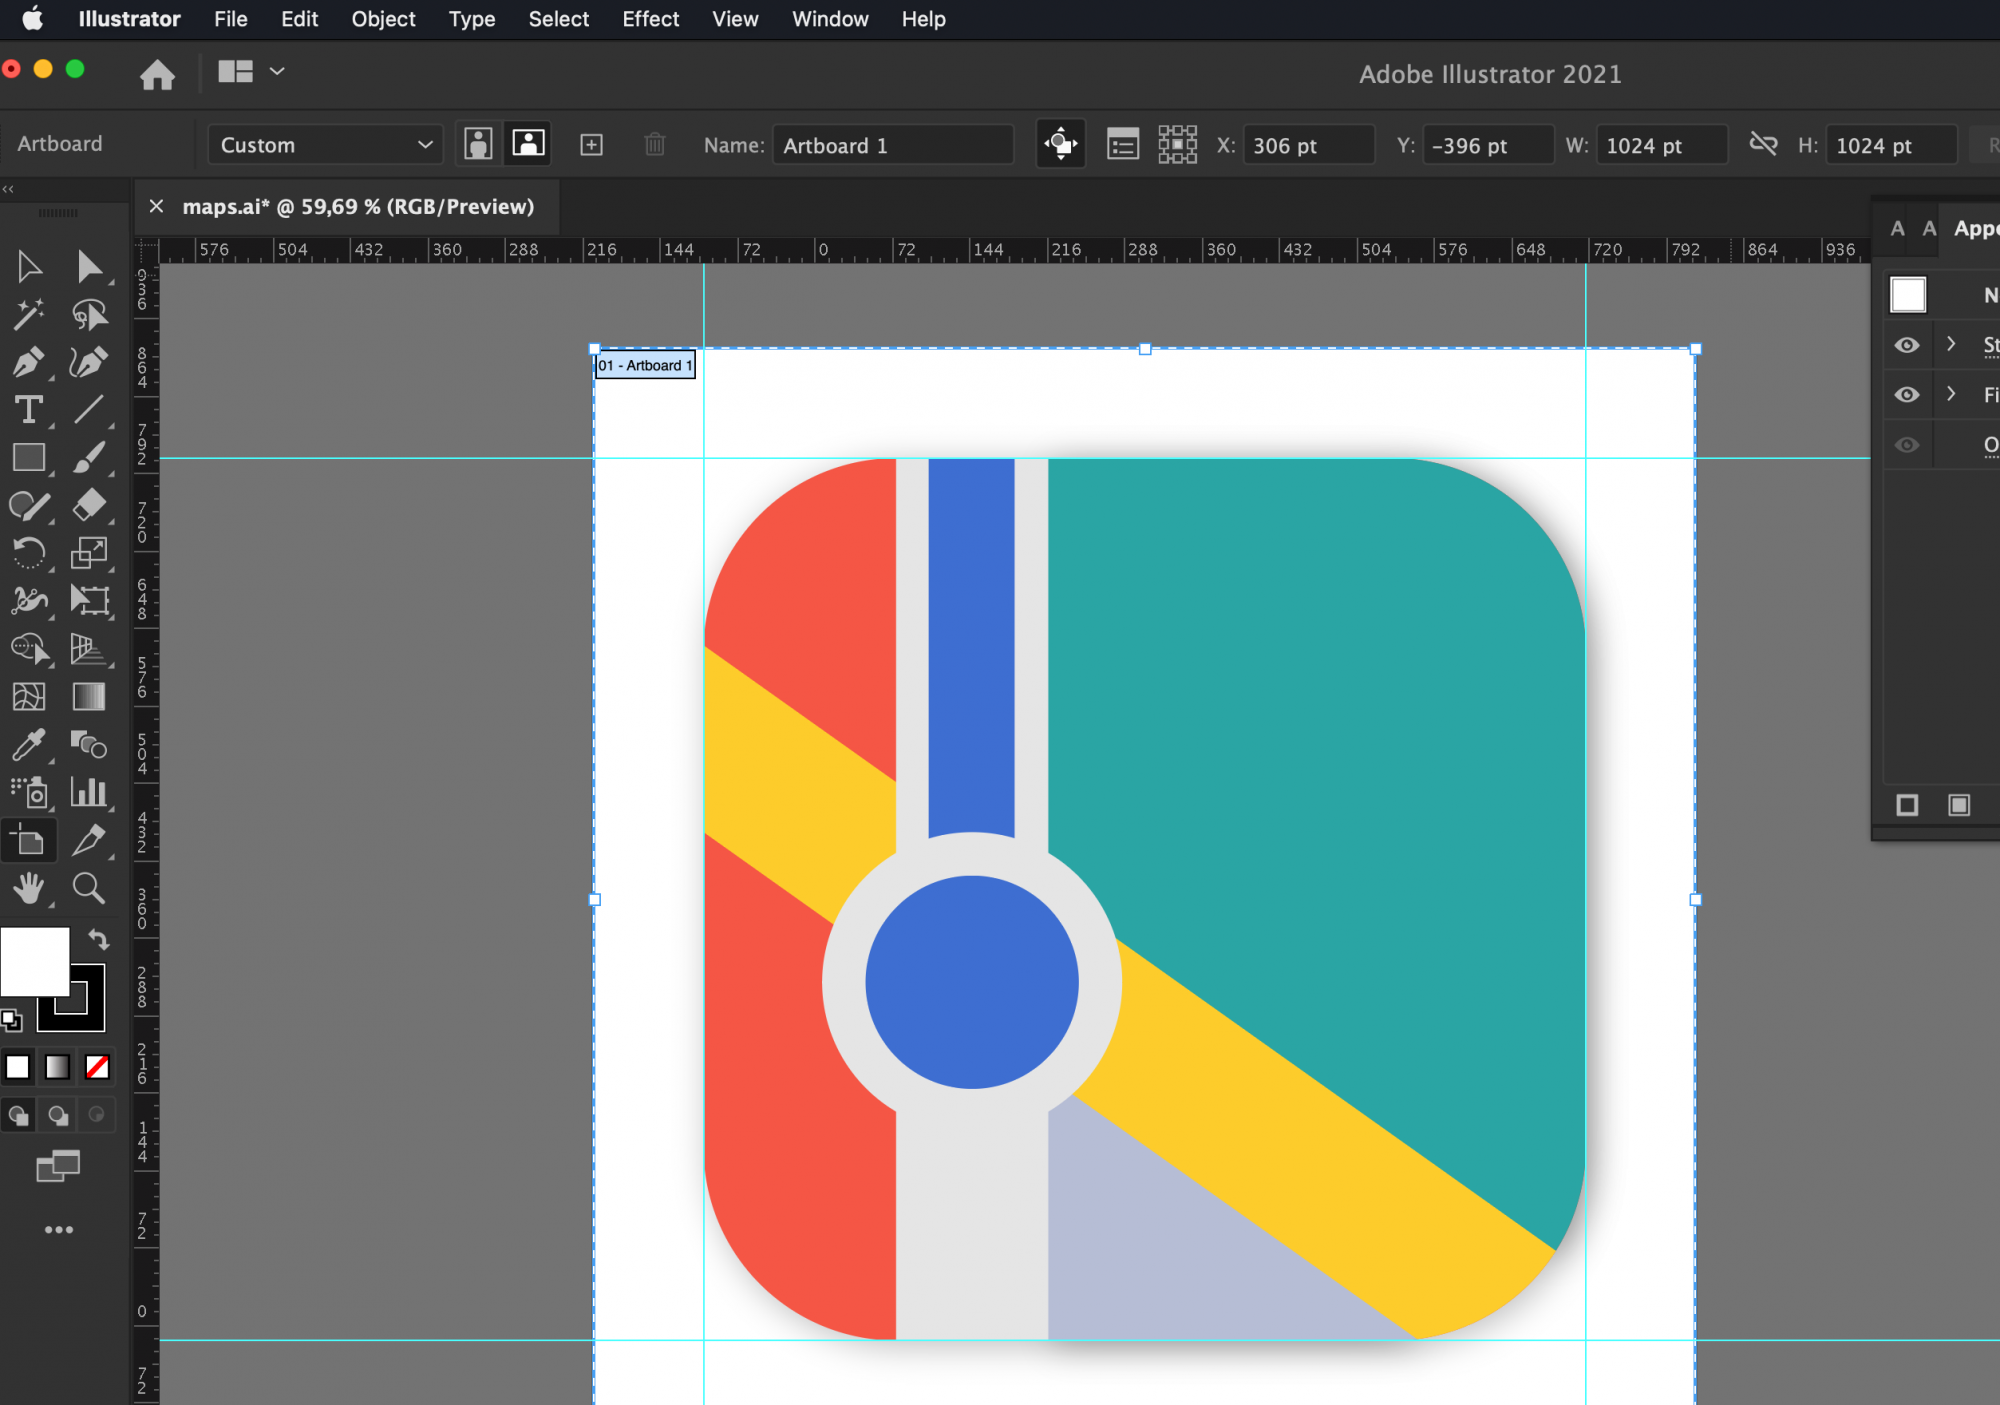This screenshot has width=2000, height=1405.
Task: Toggle constrain width and height proportions
Action: coord(1763,145)
